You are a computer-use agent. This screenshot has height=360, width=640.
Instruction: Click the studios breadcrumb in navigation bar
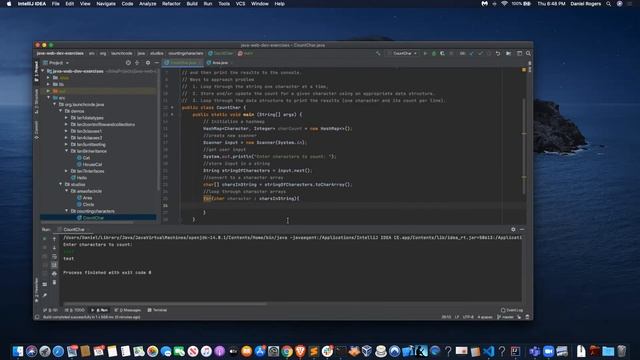pos(156,53)
